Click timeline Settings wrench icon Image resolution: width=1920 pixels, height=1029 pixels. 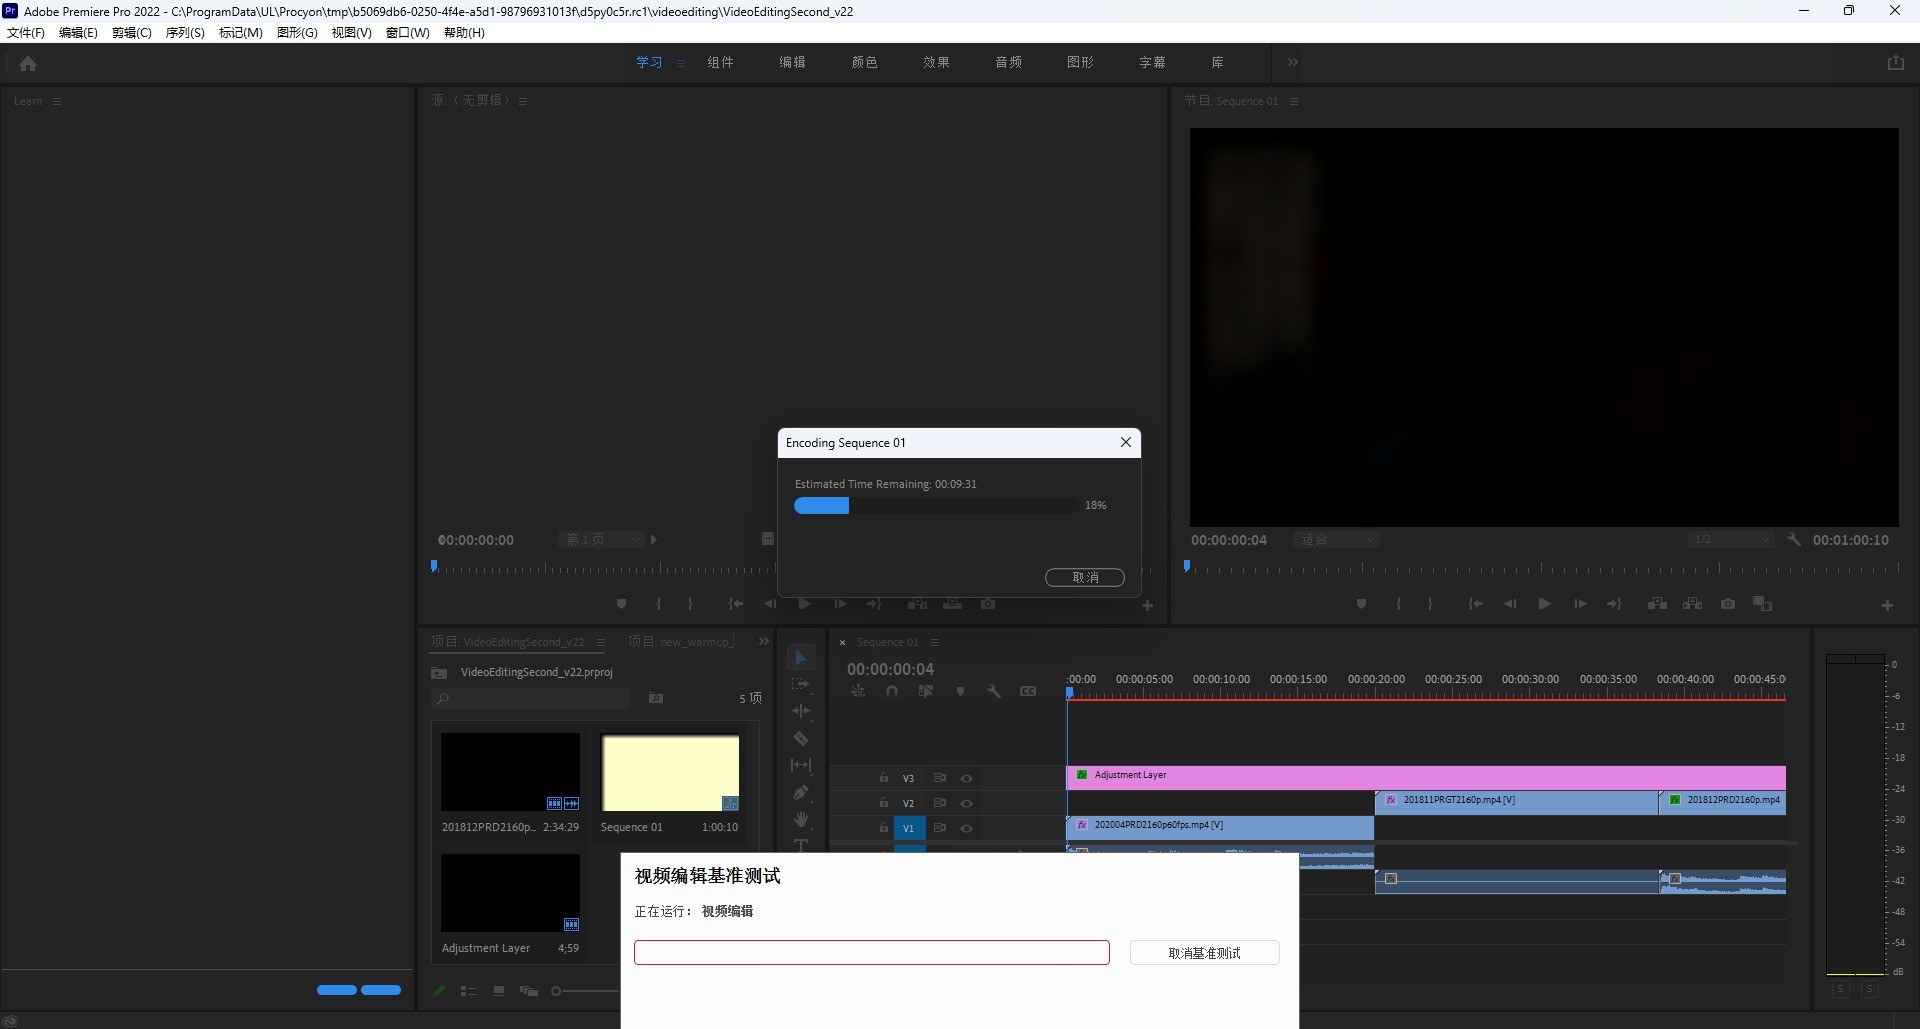pyautogui.click(x=994, y=691)
